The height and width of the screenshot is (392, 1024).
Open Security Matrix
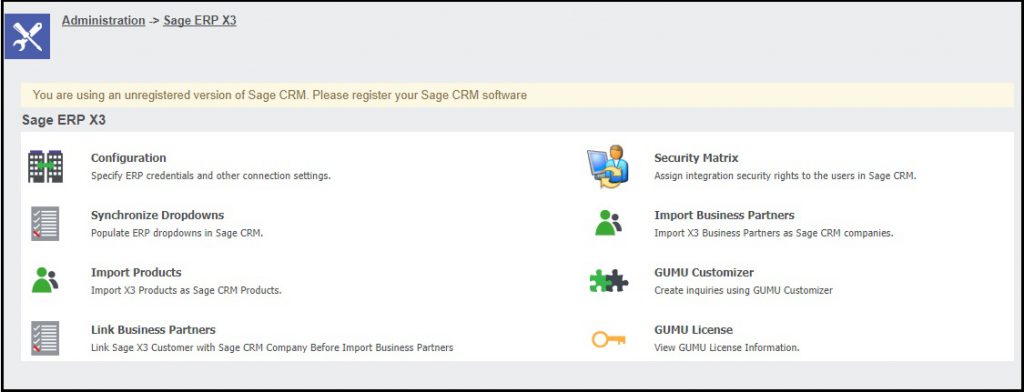696,158
